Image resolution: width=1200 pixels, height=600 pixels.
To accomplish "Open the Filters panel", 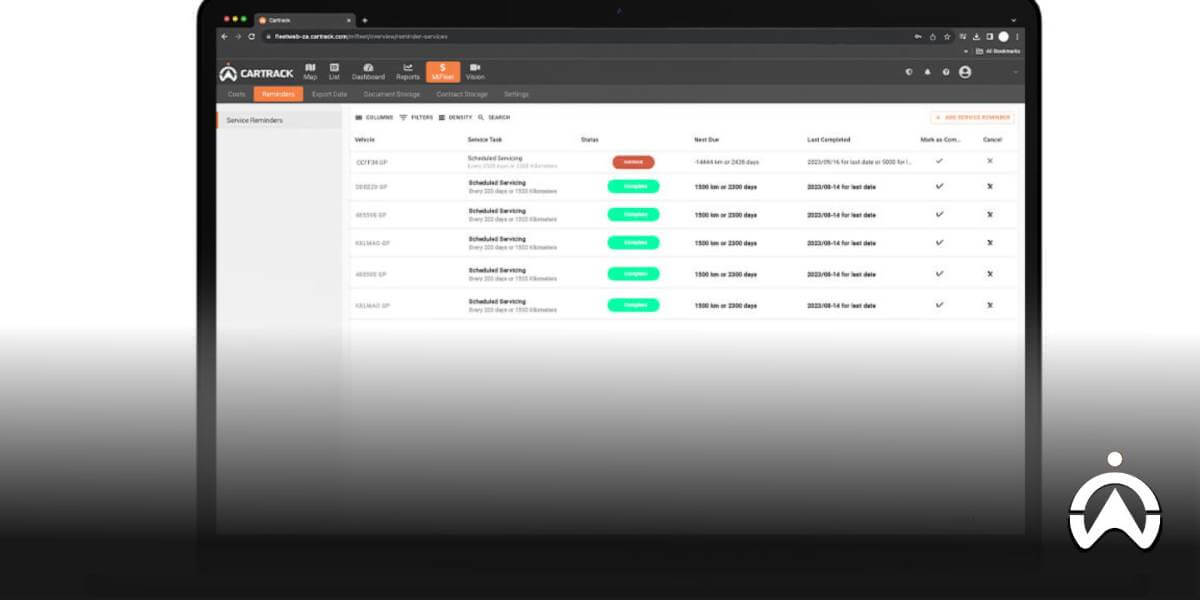I will point(416,117).
